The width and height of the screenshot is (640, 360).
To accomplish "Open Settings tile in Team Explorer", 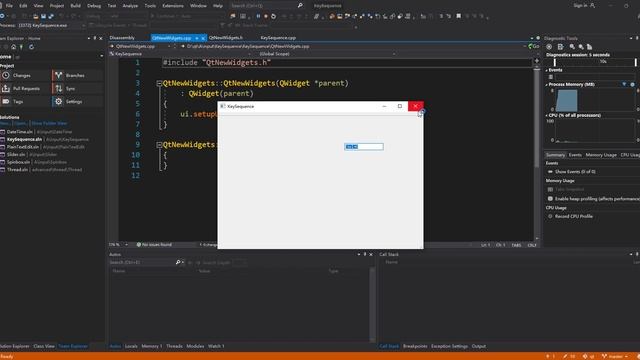I will (77, 102).
